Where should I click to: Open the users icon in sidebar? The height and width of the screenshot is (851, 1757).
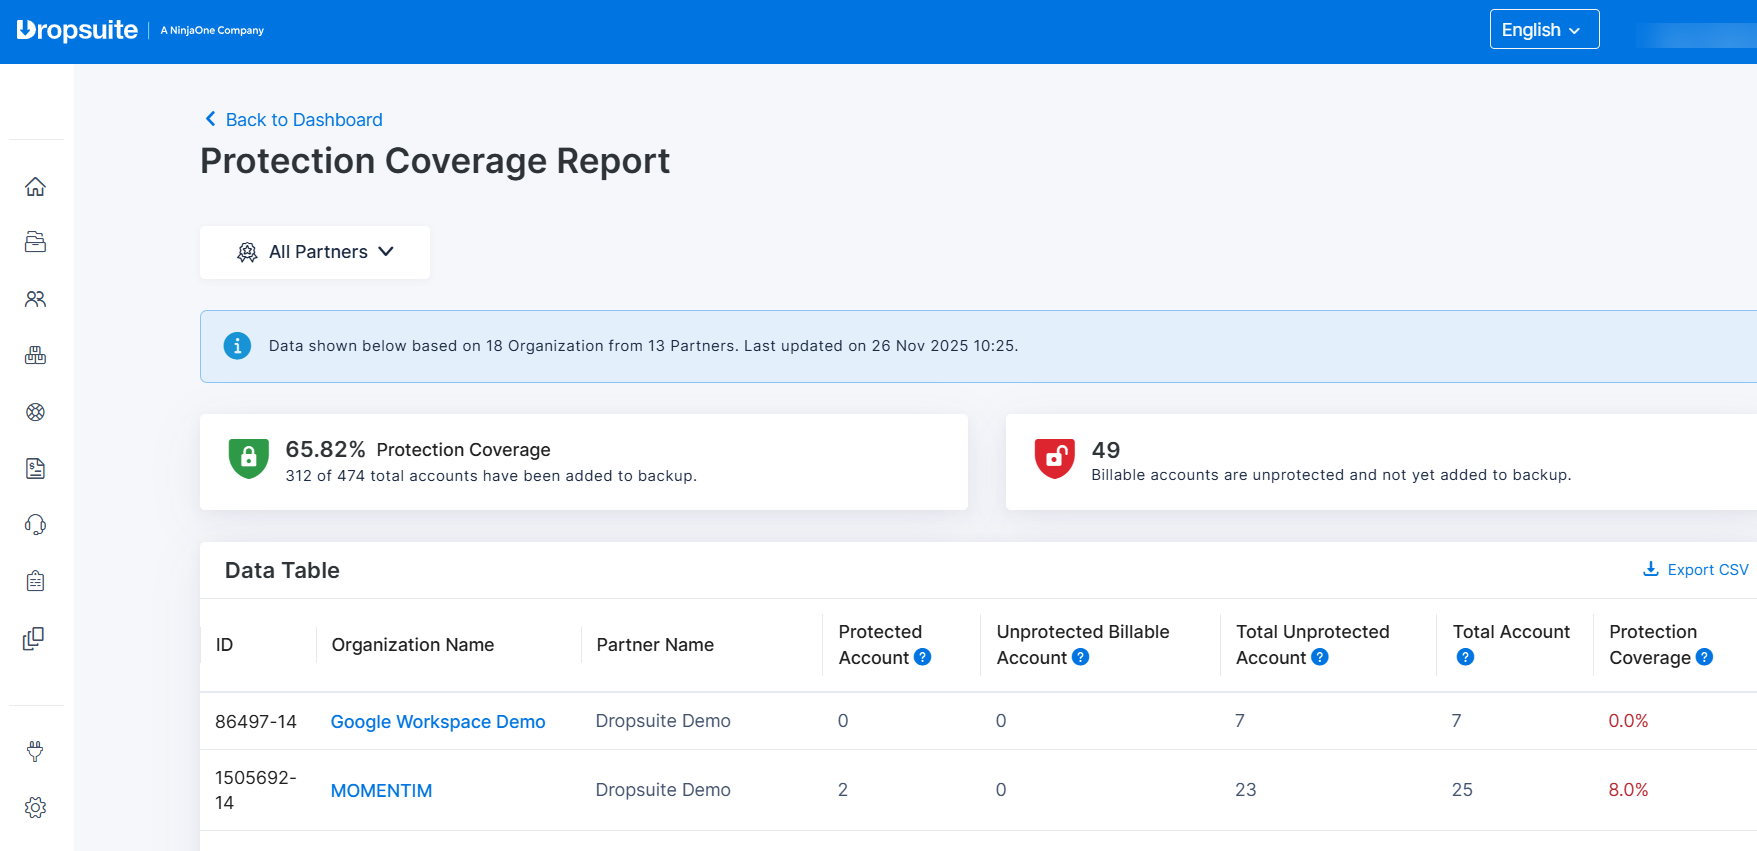tap(35, 299)
